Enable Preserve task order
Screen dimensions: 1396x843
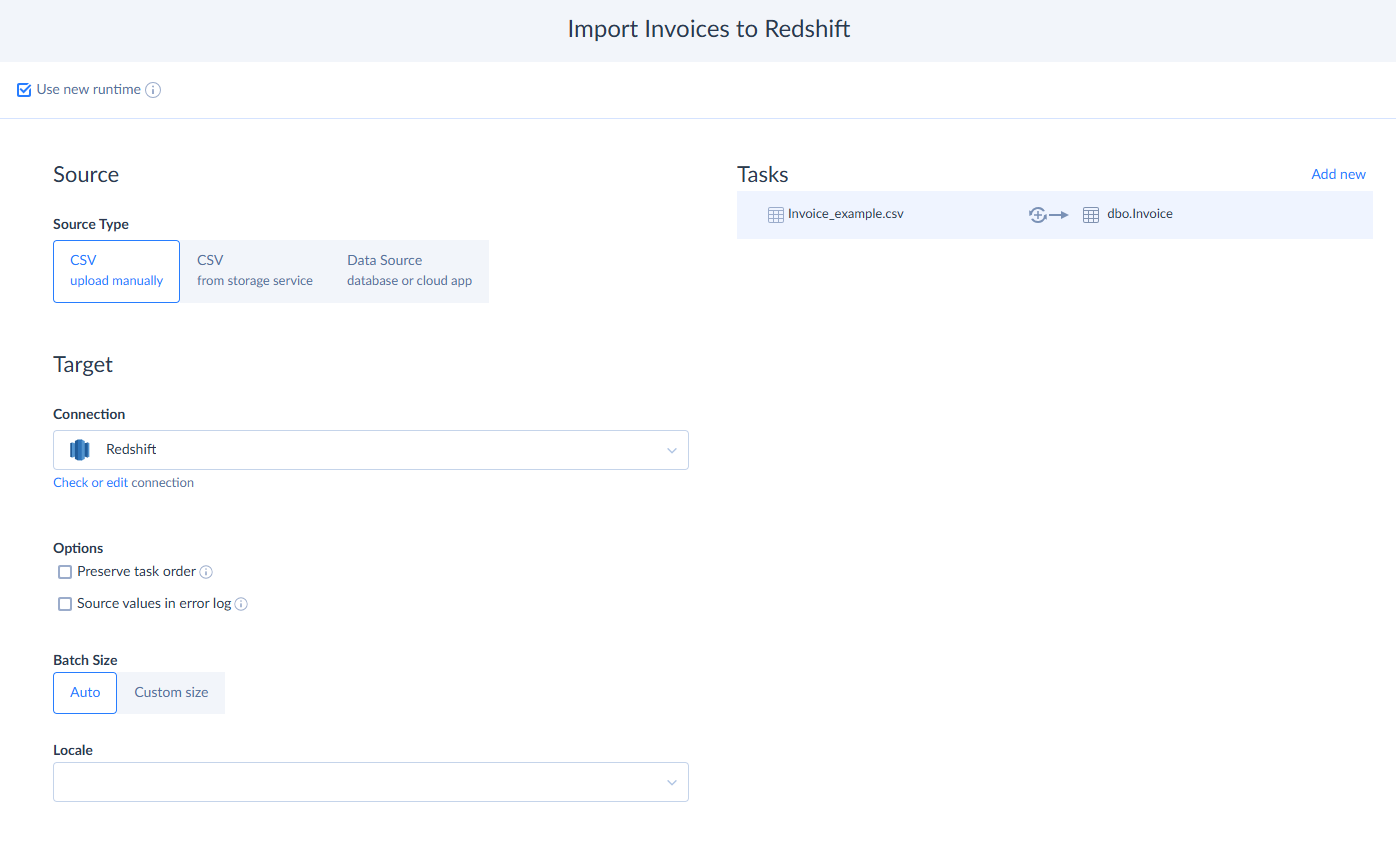click(65, 571)
